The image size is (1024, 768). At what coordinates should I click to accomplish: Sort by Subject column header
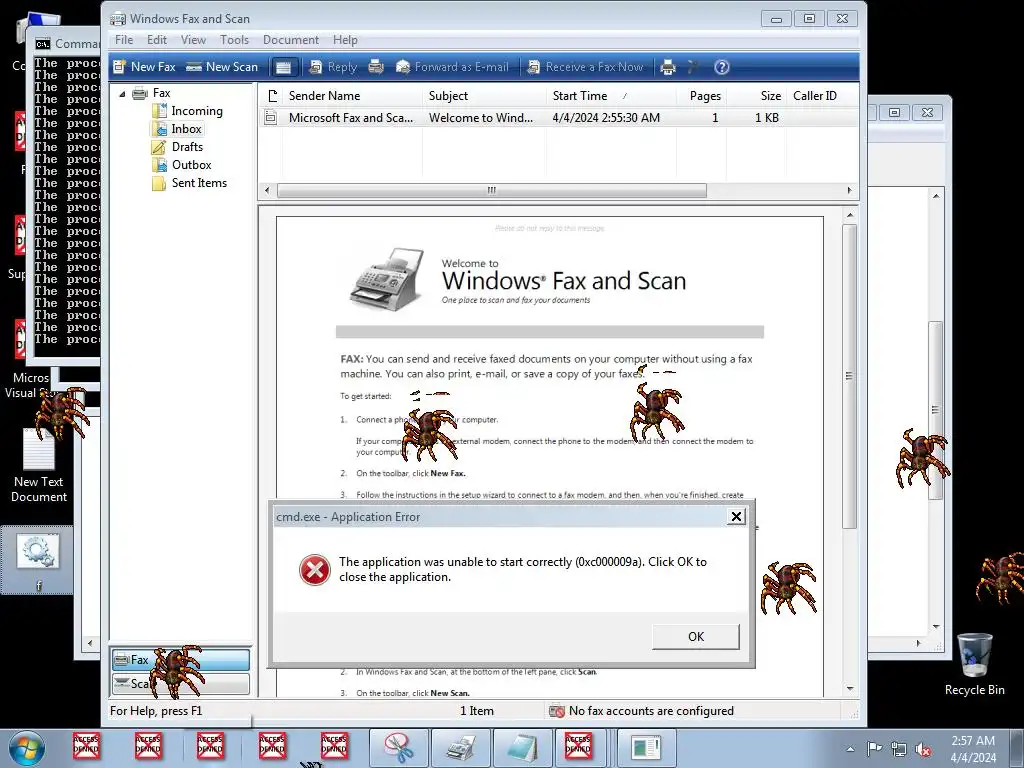[484, 96]
